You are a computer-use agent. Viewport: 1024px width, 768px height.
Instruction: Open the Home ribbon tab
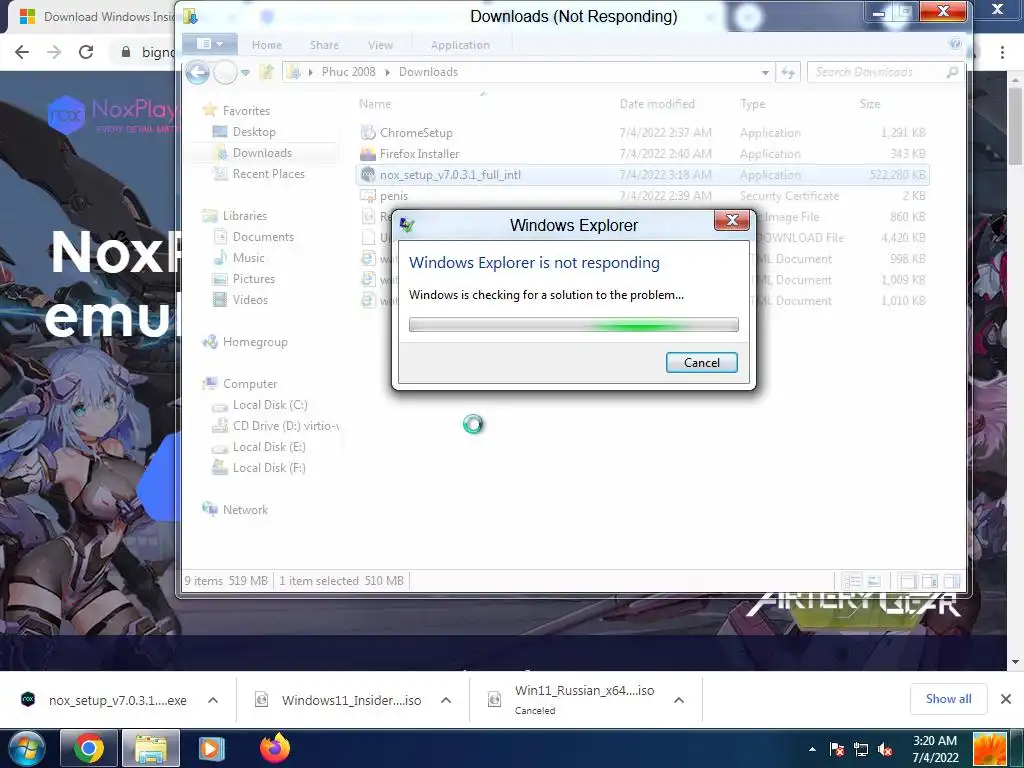(266, 45)
